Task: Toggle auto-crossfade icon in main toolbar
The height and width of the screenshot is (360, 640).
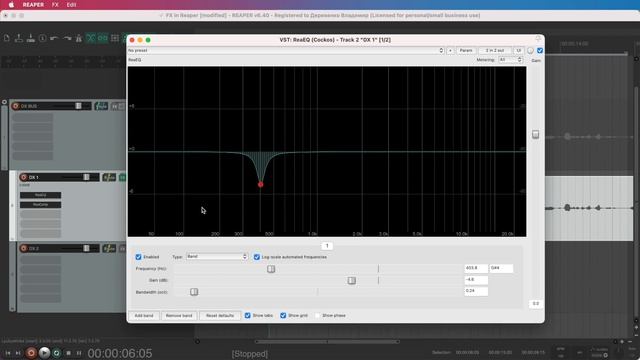Action: pos(91,38)
